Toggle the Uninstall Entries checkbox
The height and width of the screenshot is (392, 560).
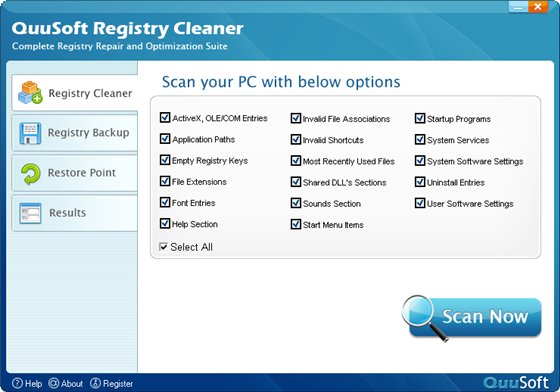point(420,182)
